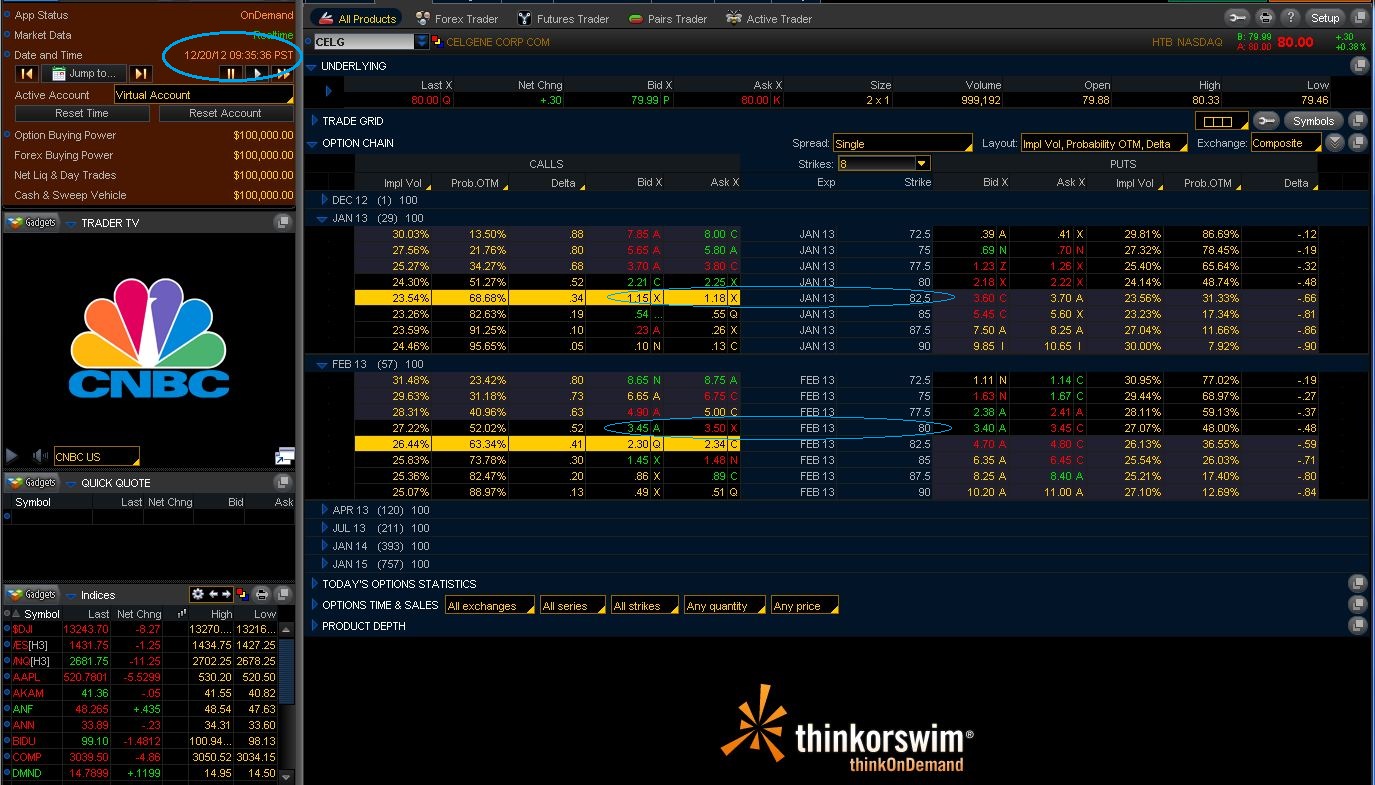Open the Exchange Composite dropdown

pyautogui.click(x=1286, y=144)
